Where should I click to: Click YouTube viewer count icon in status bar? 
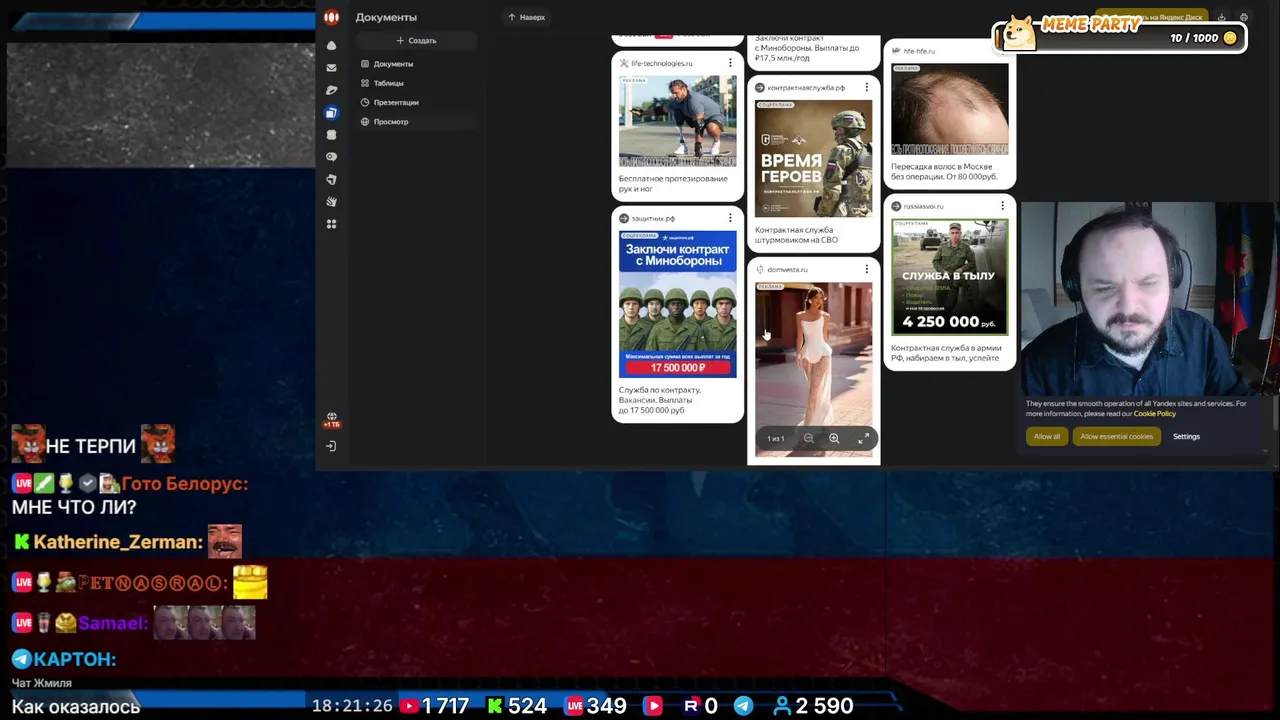[409, 706]
